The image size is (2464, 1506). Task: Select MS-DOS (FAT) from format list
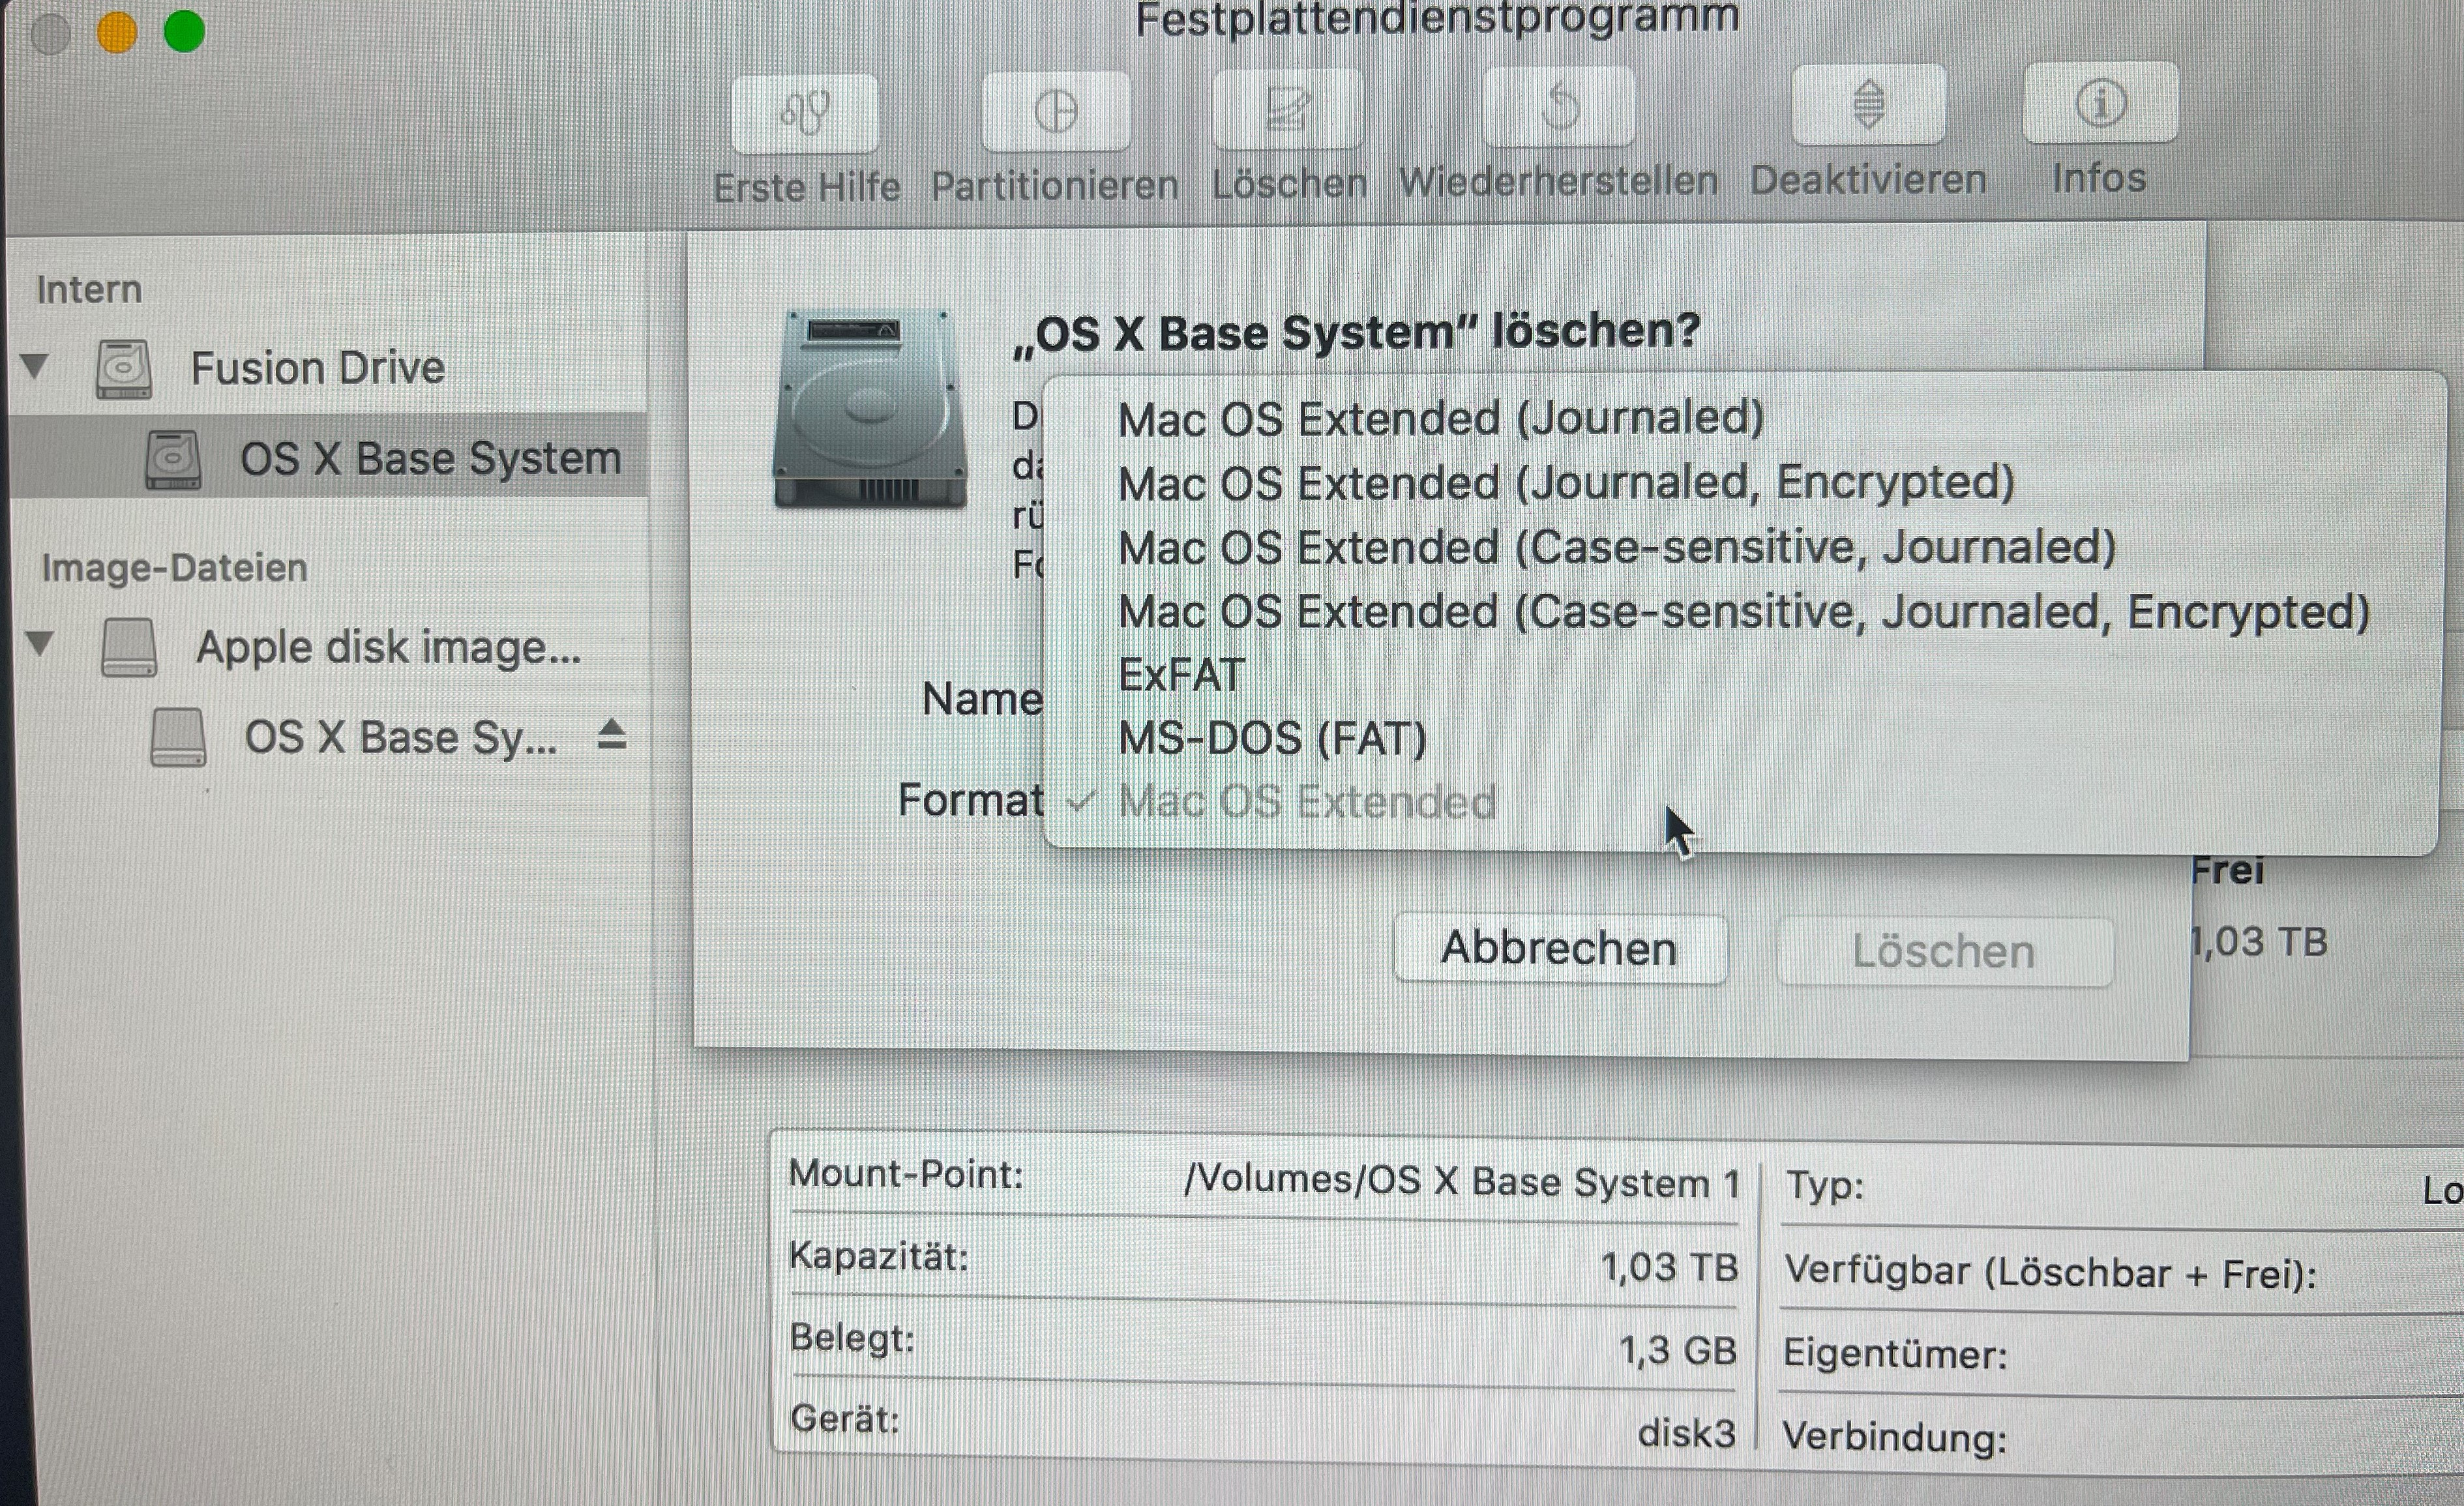[x=1272, y=739]
